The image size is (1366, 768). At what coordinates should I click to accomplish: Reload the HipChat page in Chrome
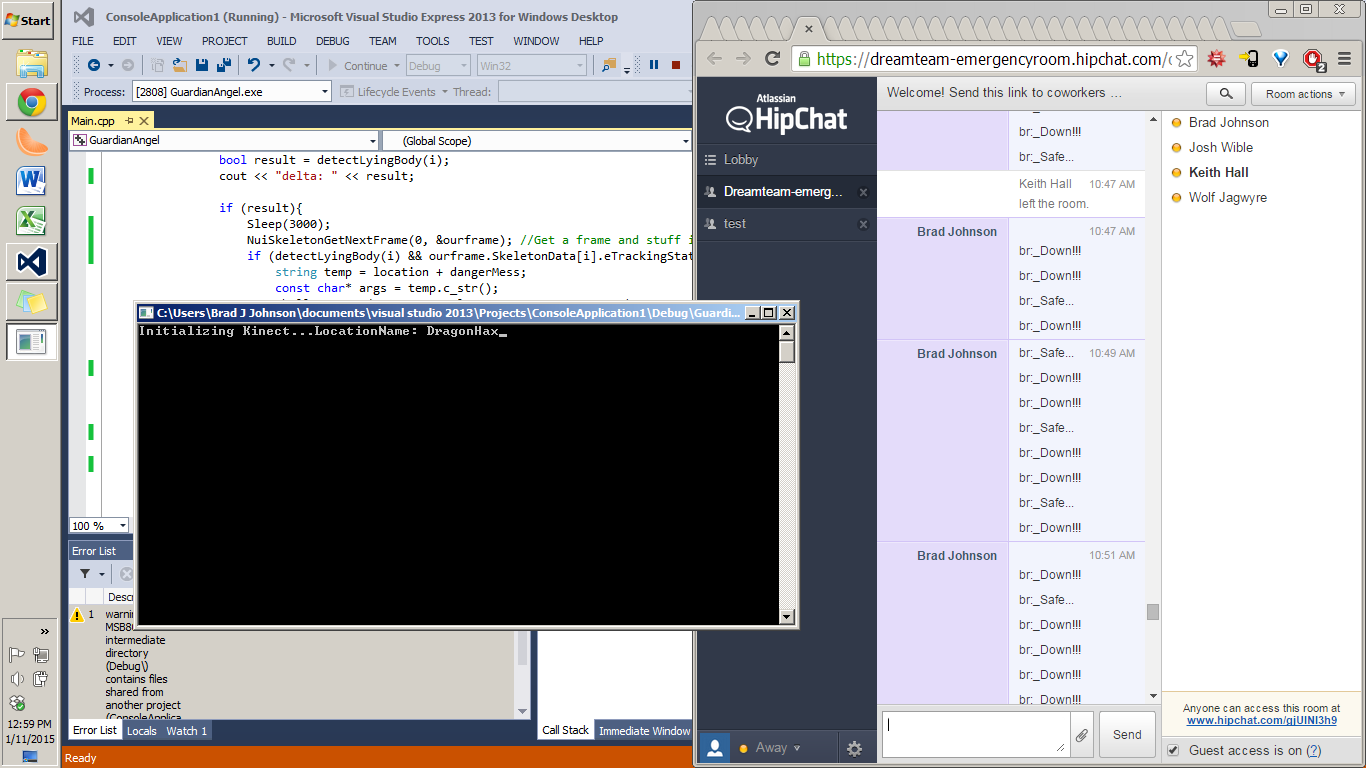[772, 59]
